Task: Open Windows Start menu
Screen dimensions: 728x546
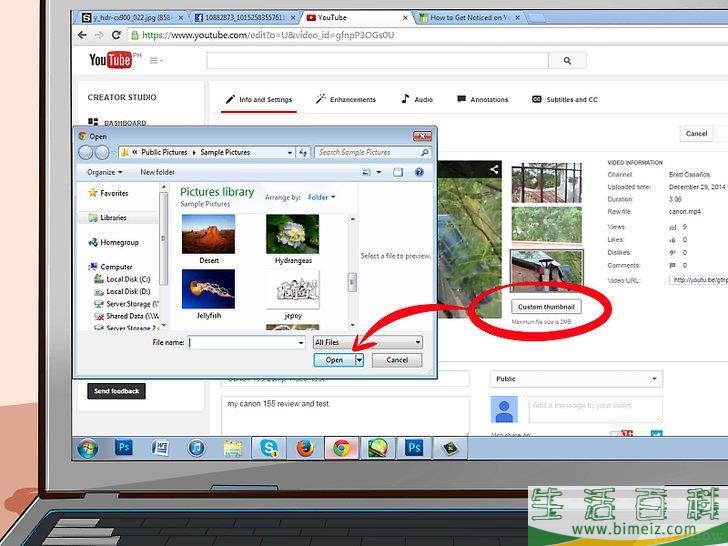Action: pos(87,448)
